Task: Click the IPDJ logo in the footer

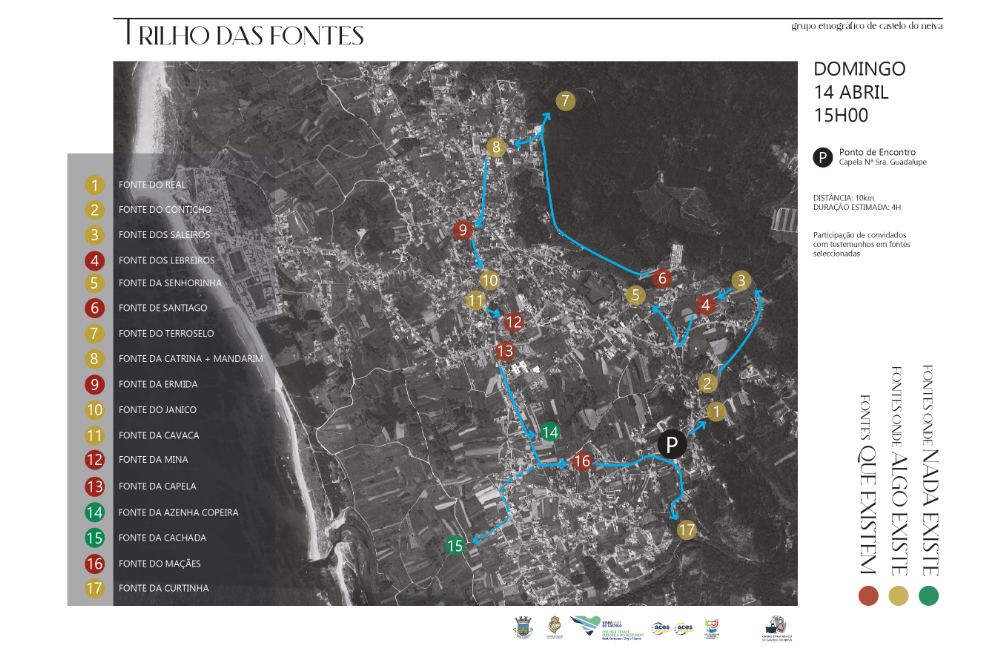Action: click(712, 628)
